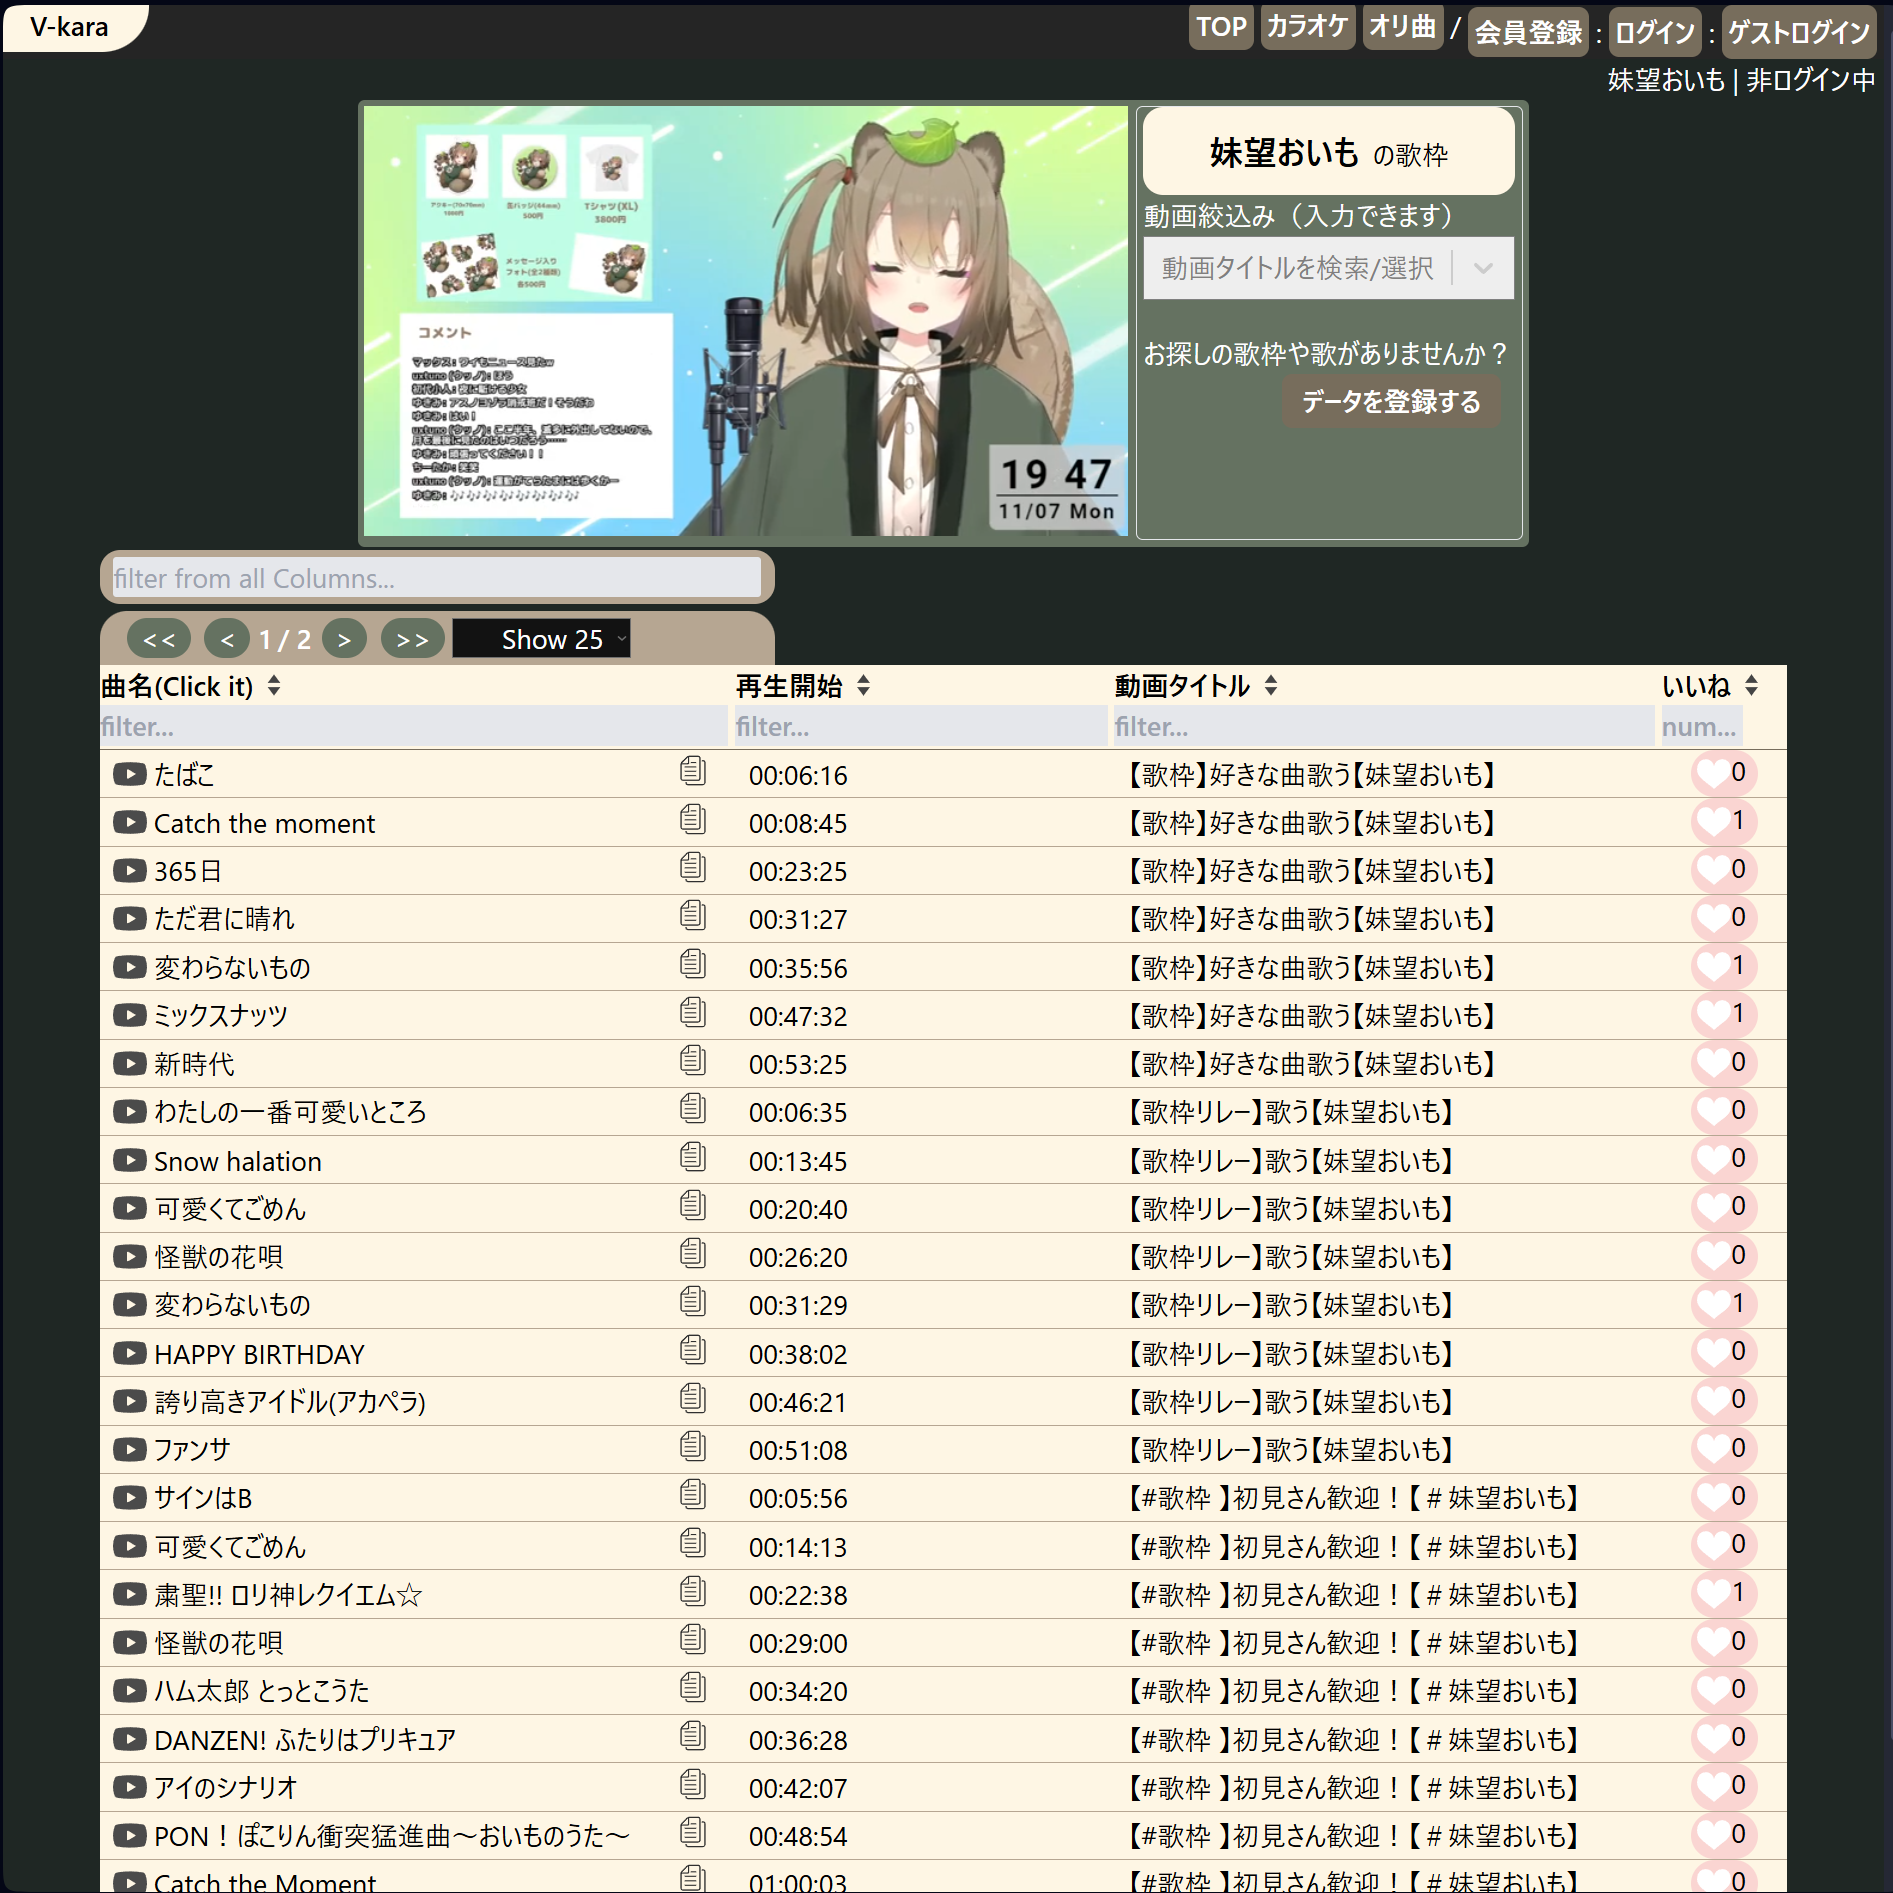Go to previous page with <
Viewport: 1893px width, 1893px height.
click(x=227, y=639)
